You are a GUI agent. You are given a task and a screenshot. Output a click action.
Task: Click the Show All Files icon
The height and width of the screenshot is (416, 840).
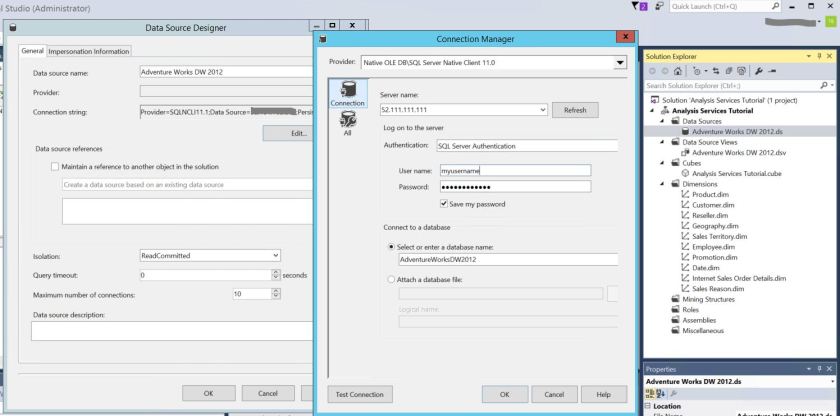point(741,71)
